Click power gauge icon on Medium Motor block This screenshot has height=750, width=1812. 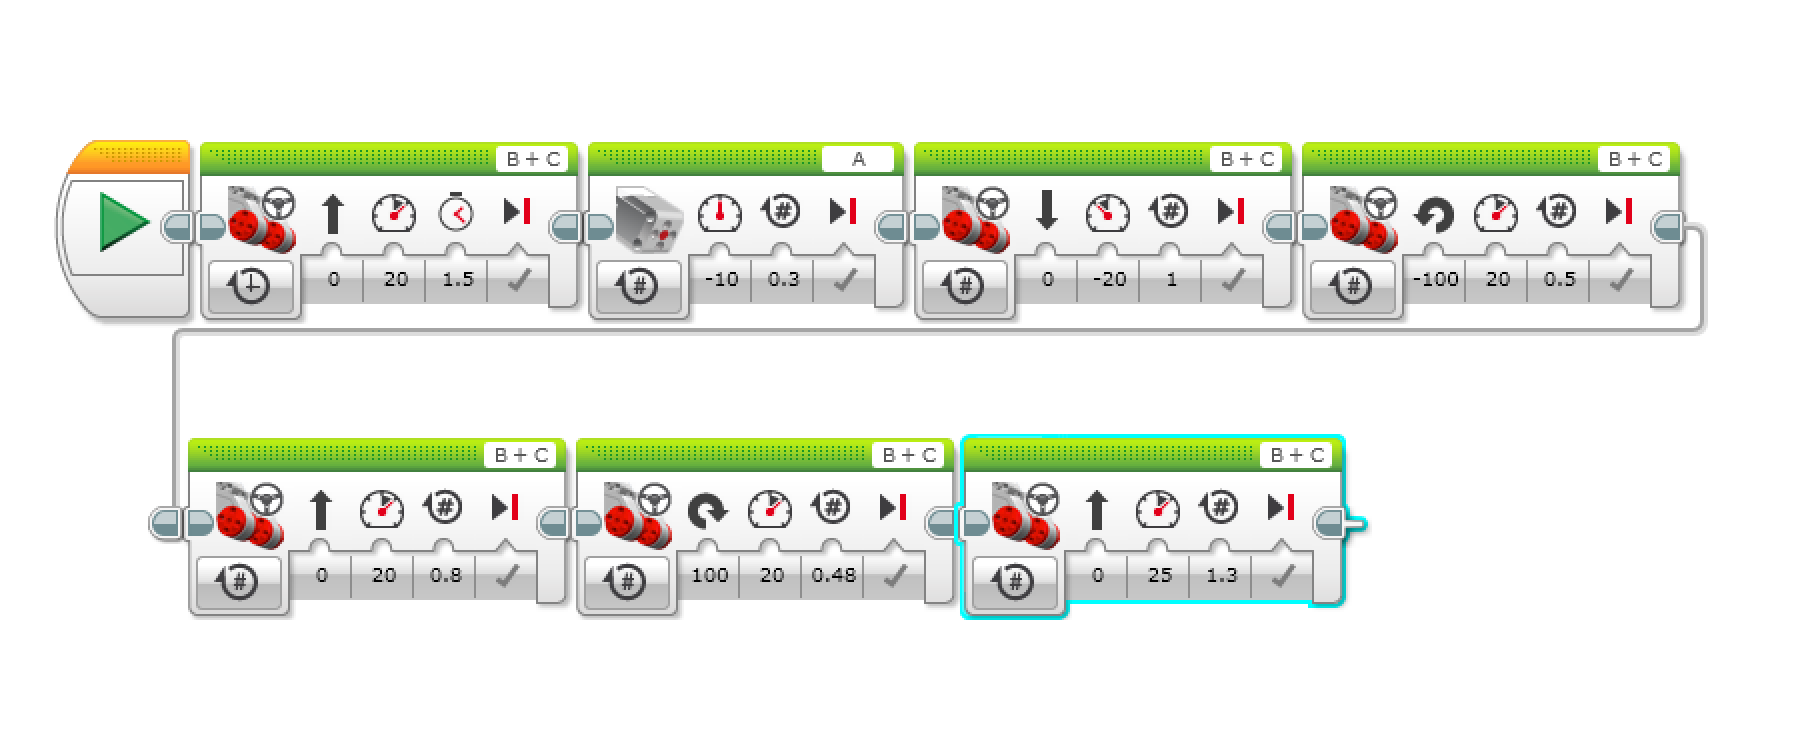[718, 212]
